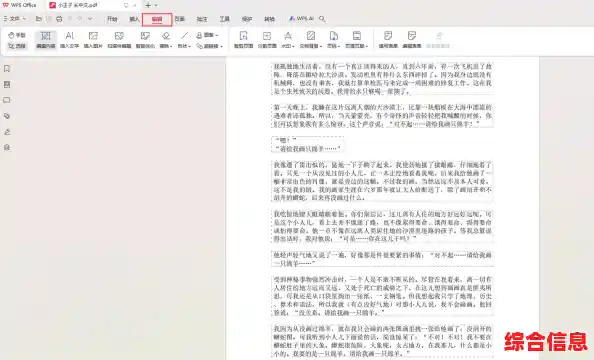Expand the quick access toolbar chevron
This screenshot has width=594, height=360.
tap(90, 19)
